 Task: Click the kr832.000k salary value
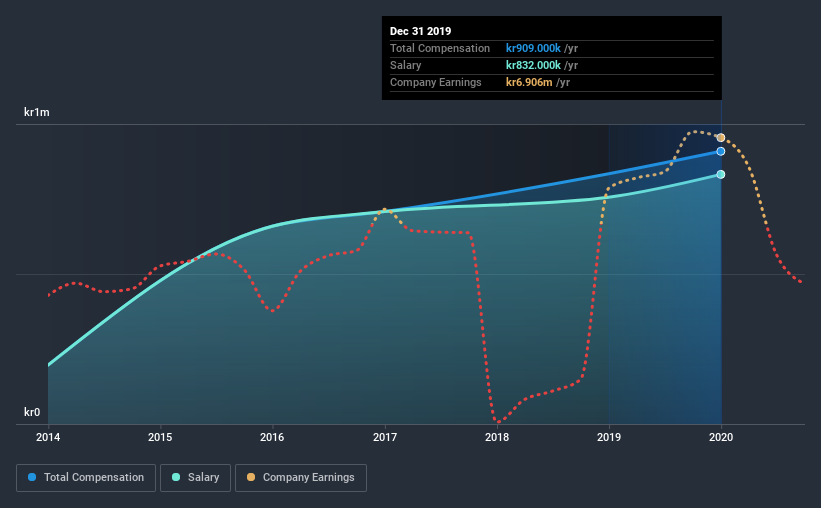click(533, 65)
